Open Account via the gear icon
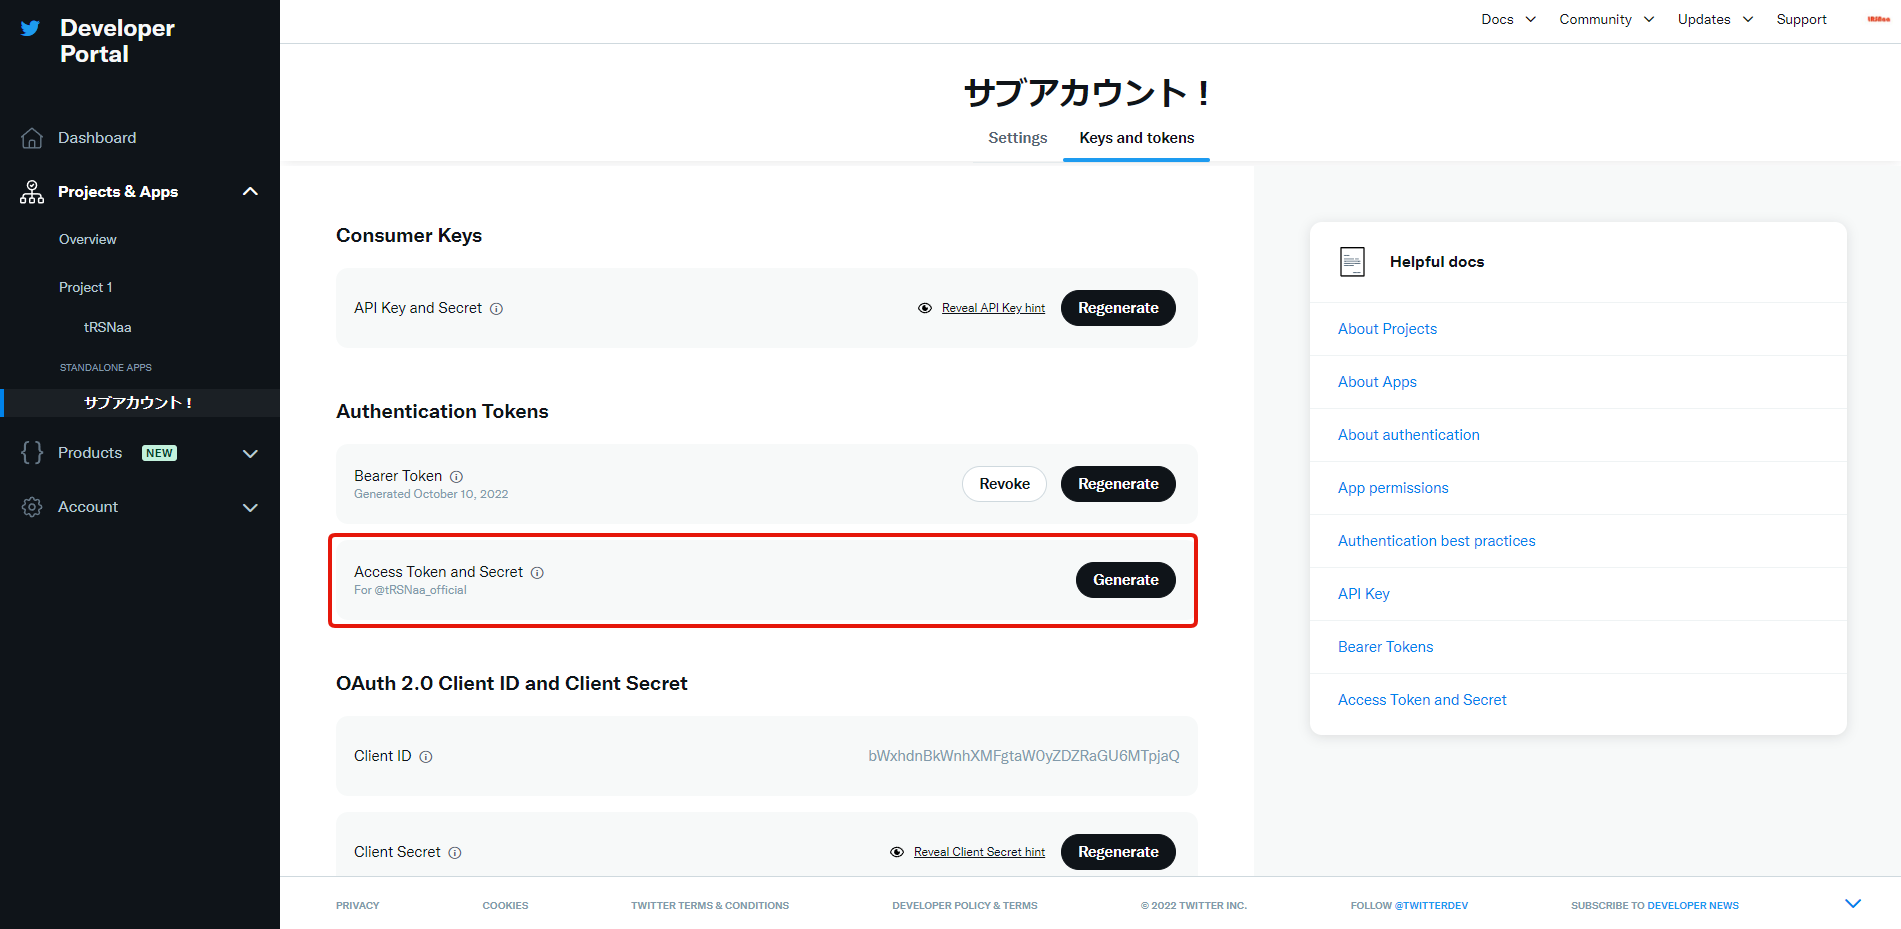Image resolution: width=1901 pixels, height=929 pixels. click(x=31, y=506)
